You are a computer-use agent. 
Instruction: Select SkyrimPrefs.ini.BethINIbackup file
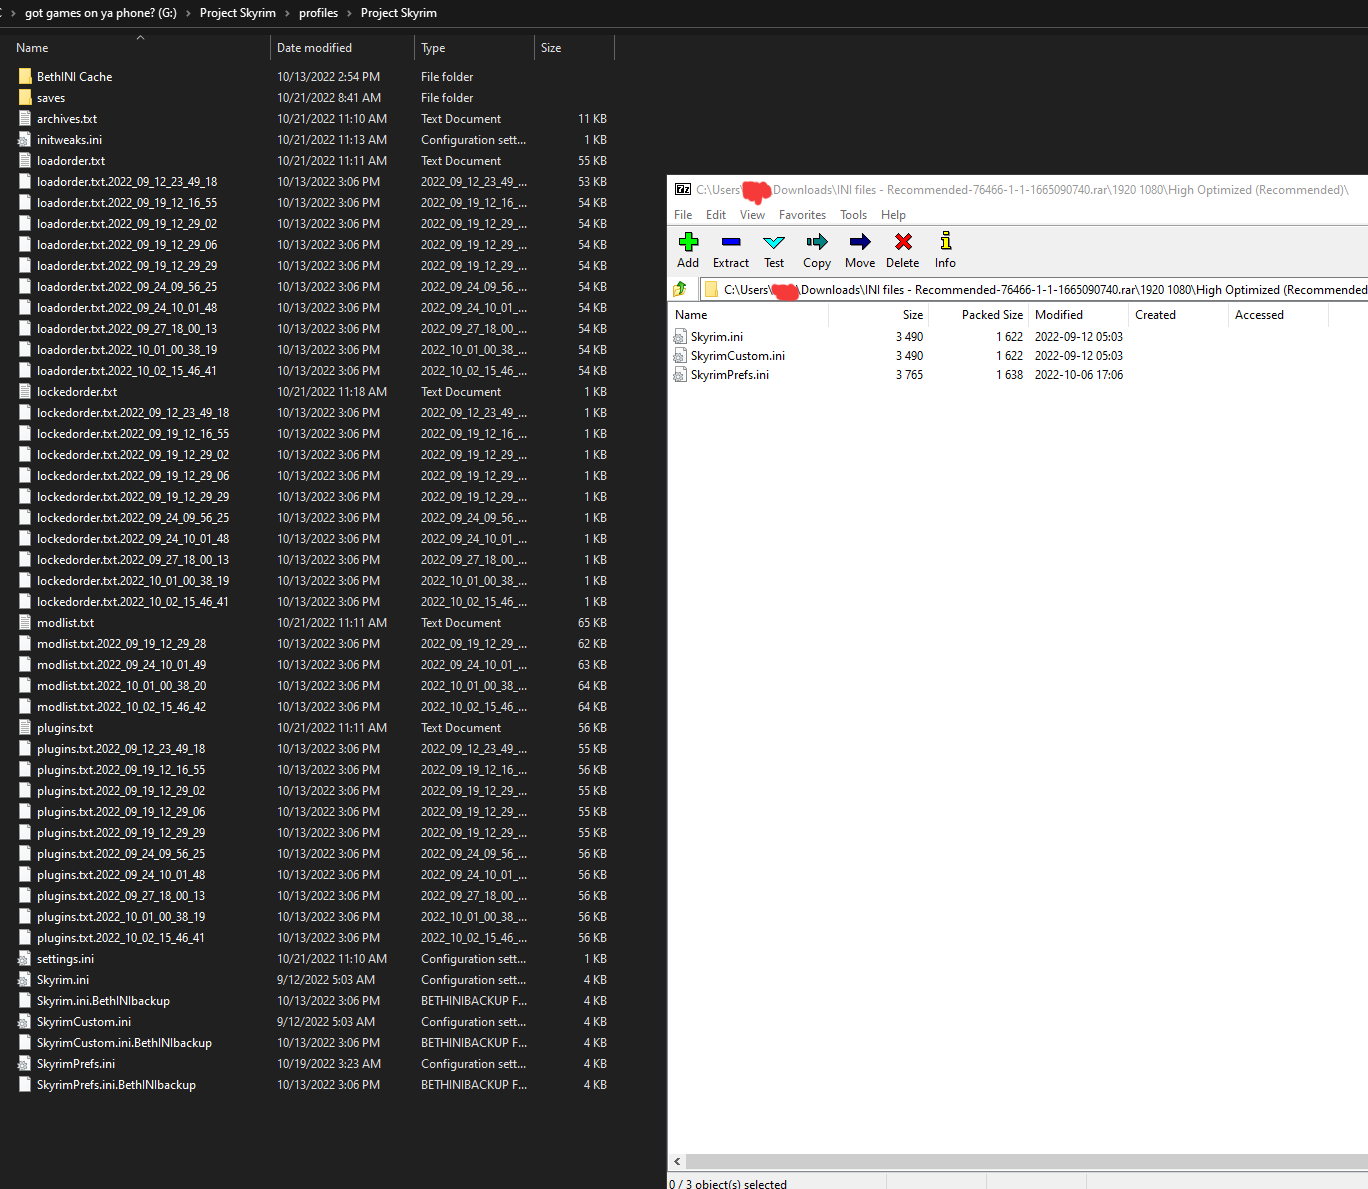coord(116,1084)
